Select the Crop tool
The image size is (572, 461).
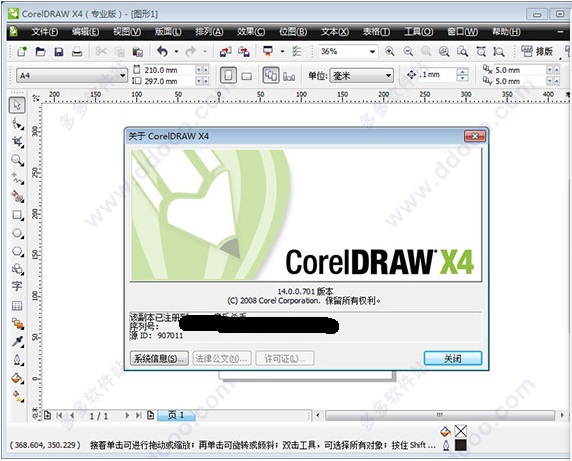pyautogui.click(x=17, y=142)
